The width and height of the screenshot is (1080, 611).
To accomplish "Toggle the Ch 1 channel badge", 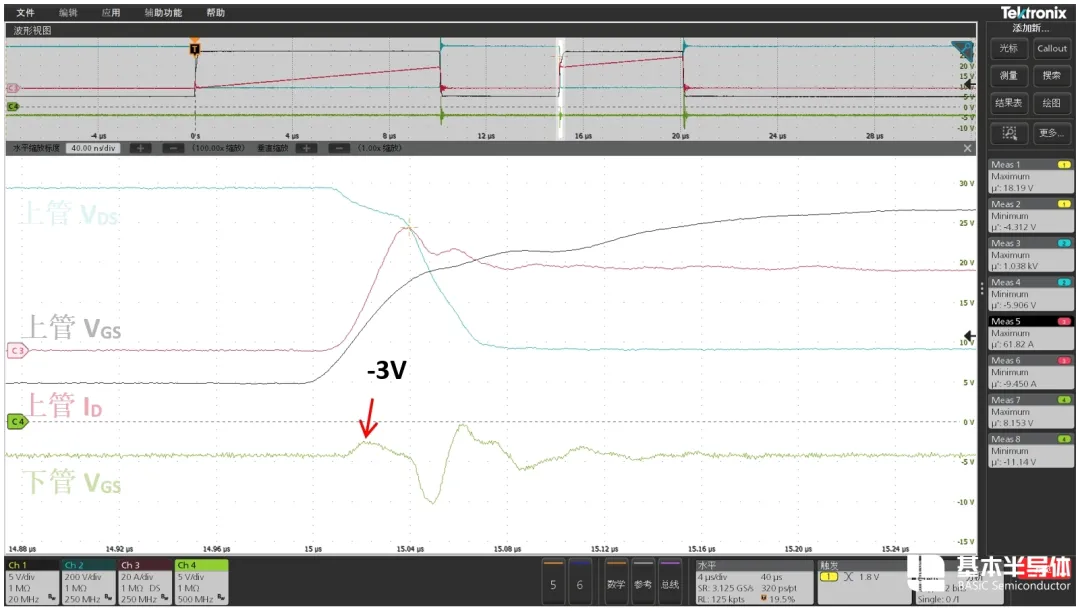I will (30, 581).
